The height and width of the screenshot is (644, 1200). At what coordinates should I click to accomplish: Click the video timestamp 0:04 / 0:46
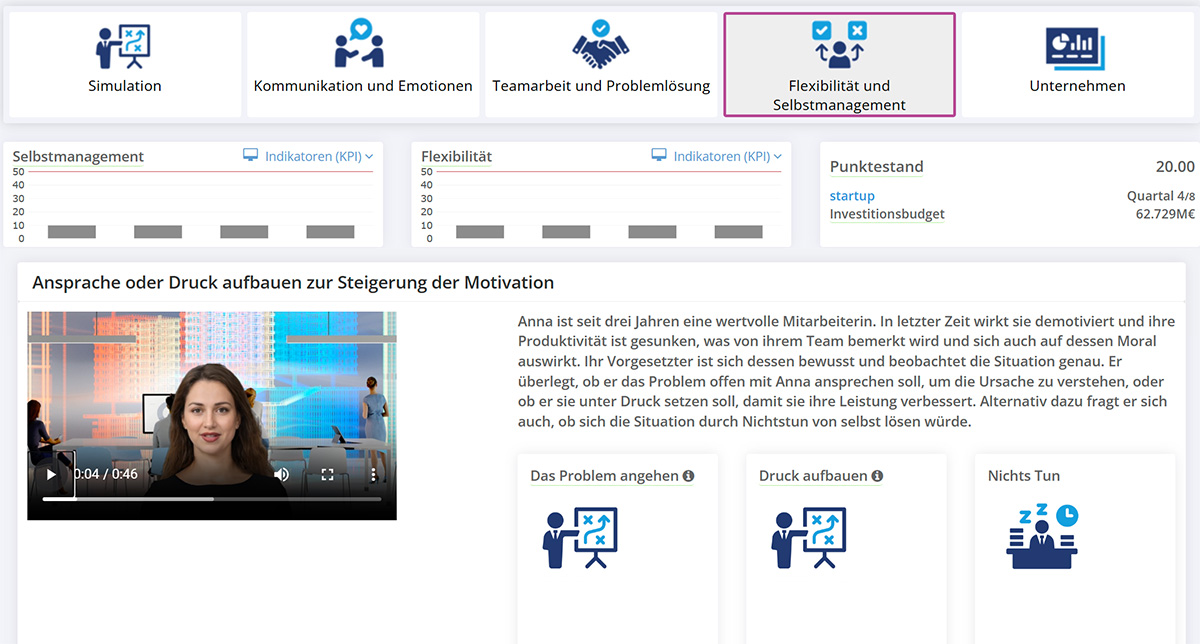(106, 475)
